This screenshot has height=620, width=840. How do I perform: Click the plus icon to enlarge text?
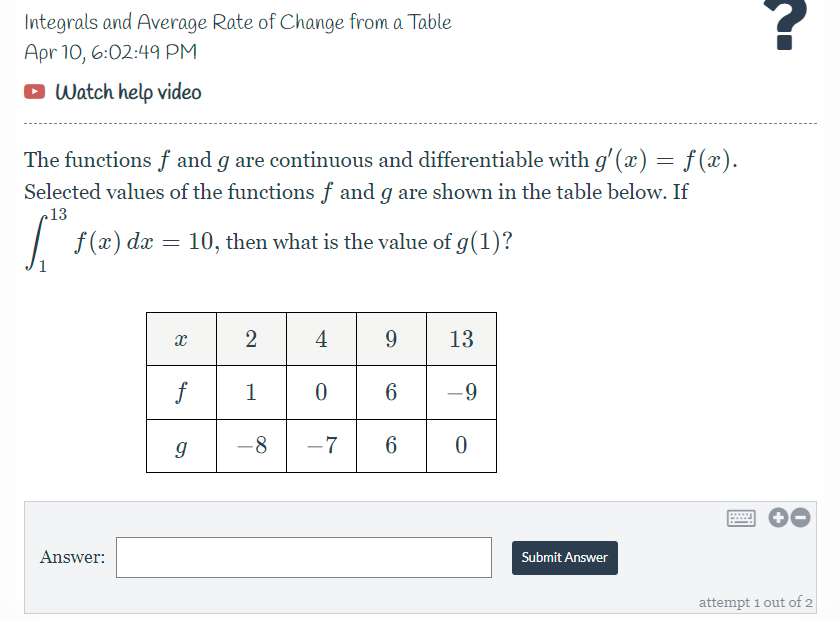click(777, 518)
